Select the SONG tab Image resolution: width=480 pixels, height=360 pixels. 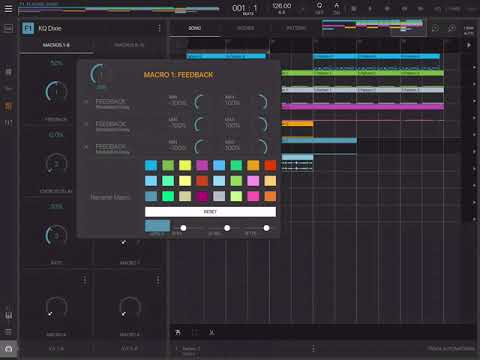195,28
